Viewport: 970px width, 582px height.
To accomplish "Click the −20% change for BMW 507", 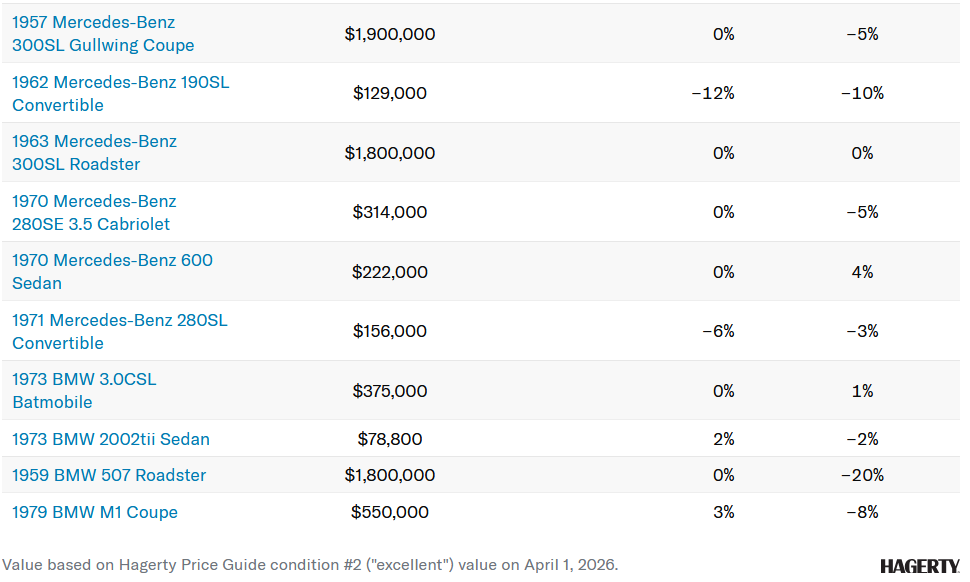I will pos(862,475).
